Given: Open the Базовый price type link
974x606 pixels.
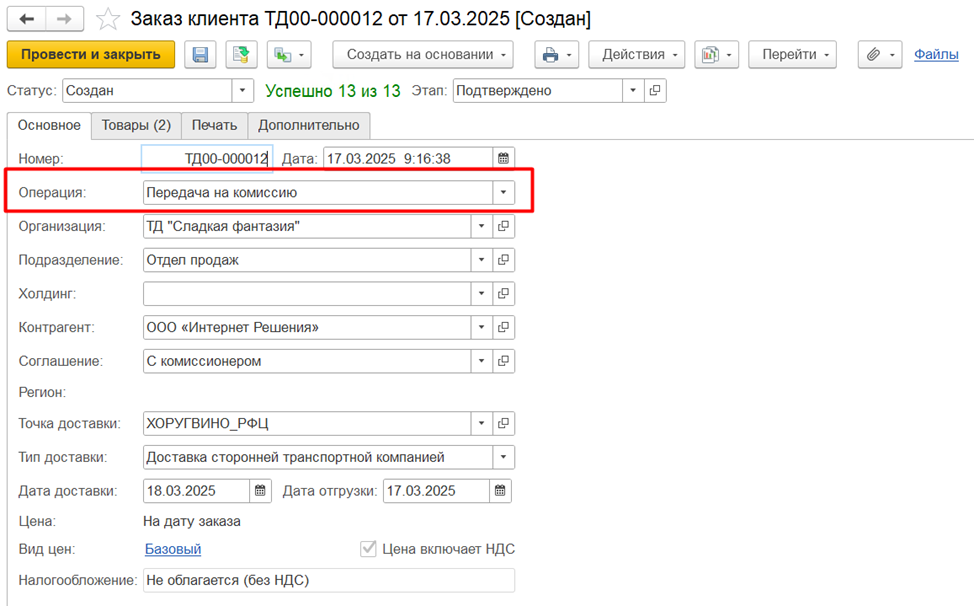Looking at the screenshot, I should 173,549.
